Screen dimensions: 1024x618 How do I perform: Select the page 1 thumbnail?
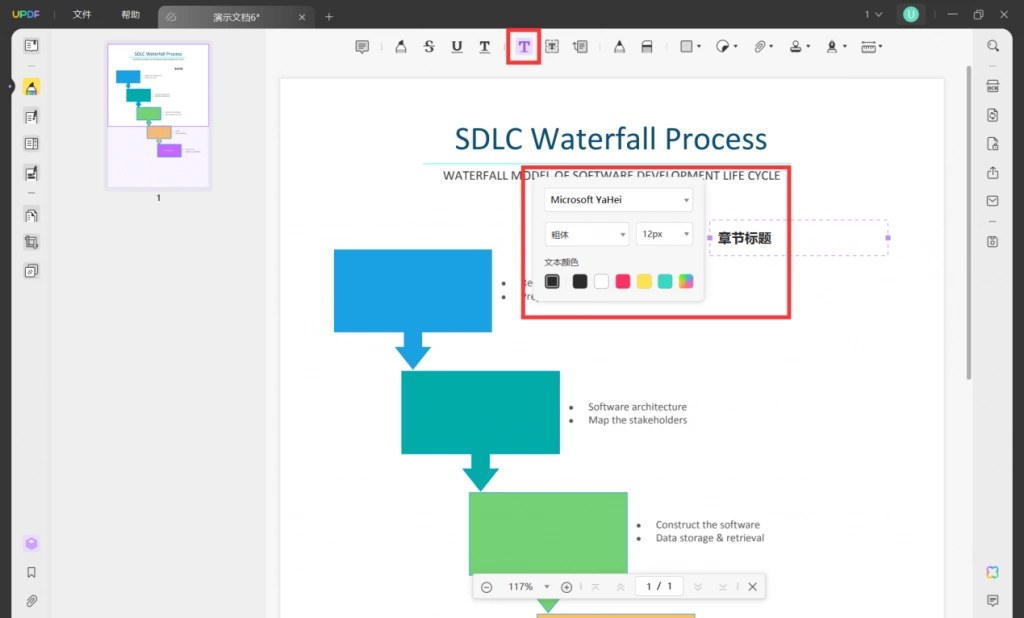(158, 116)
